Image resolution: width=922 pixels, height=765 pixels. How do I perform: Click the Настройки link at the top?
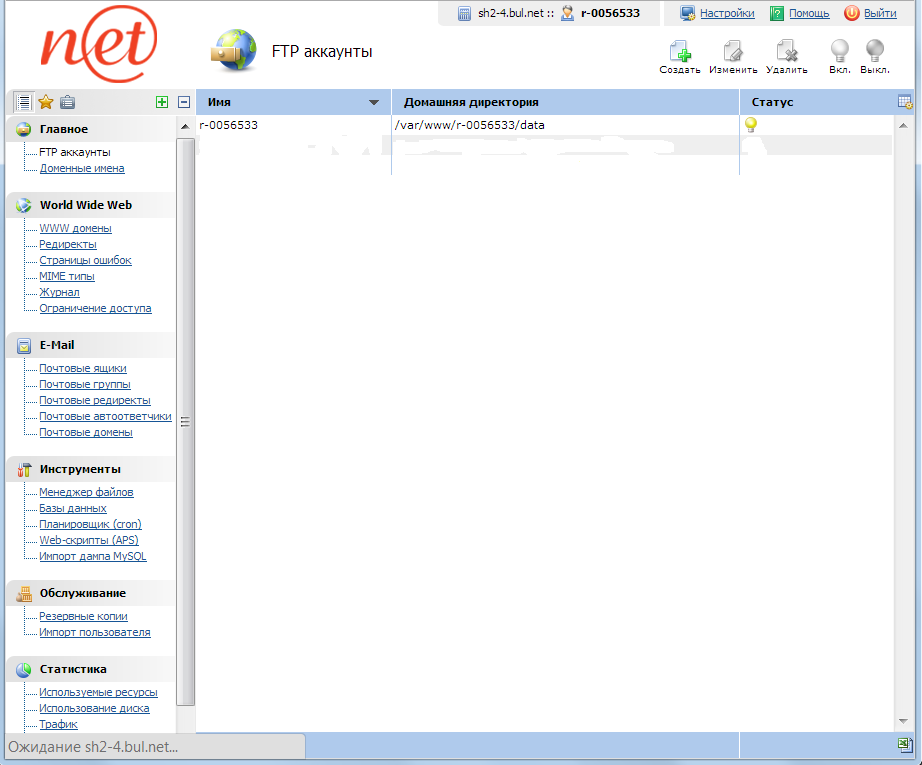(727, 13)
